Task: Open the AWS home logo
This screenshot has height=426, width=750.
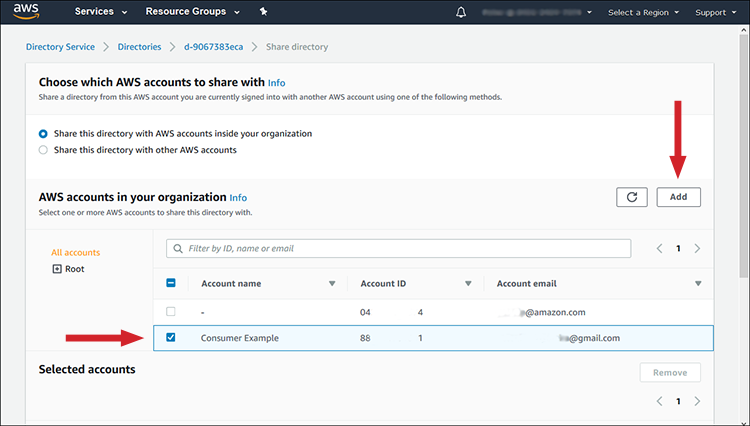Action: pyautogui.click(x=26, y=11)
